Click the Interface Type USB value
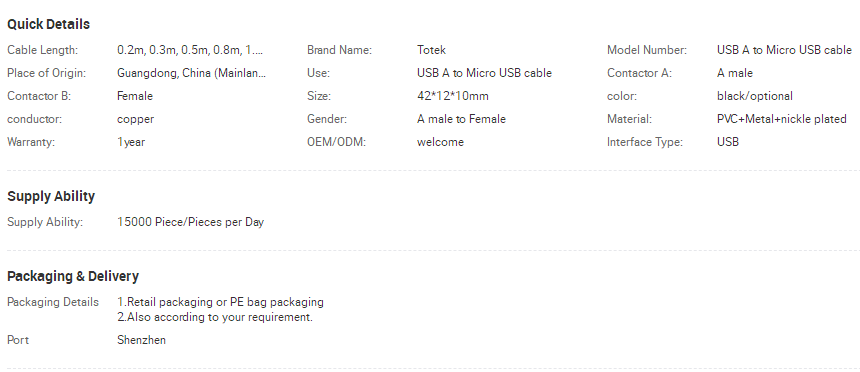The image size is (860, 372). point(728,142)
